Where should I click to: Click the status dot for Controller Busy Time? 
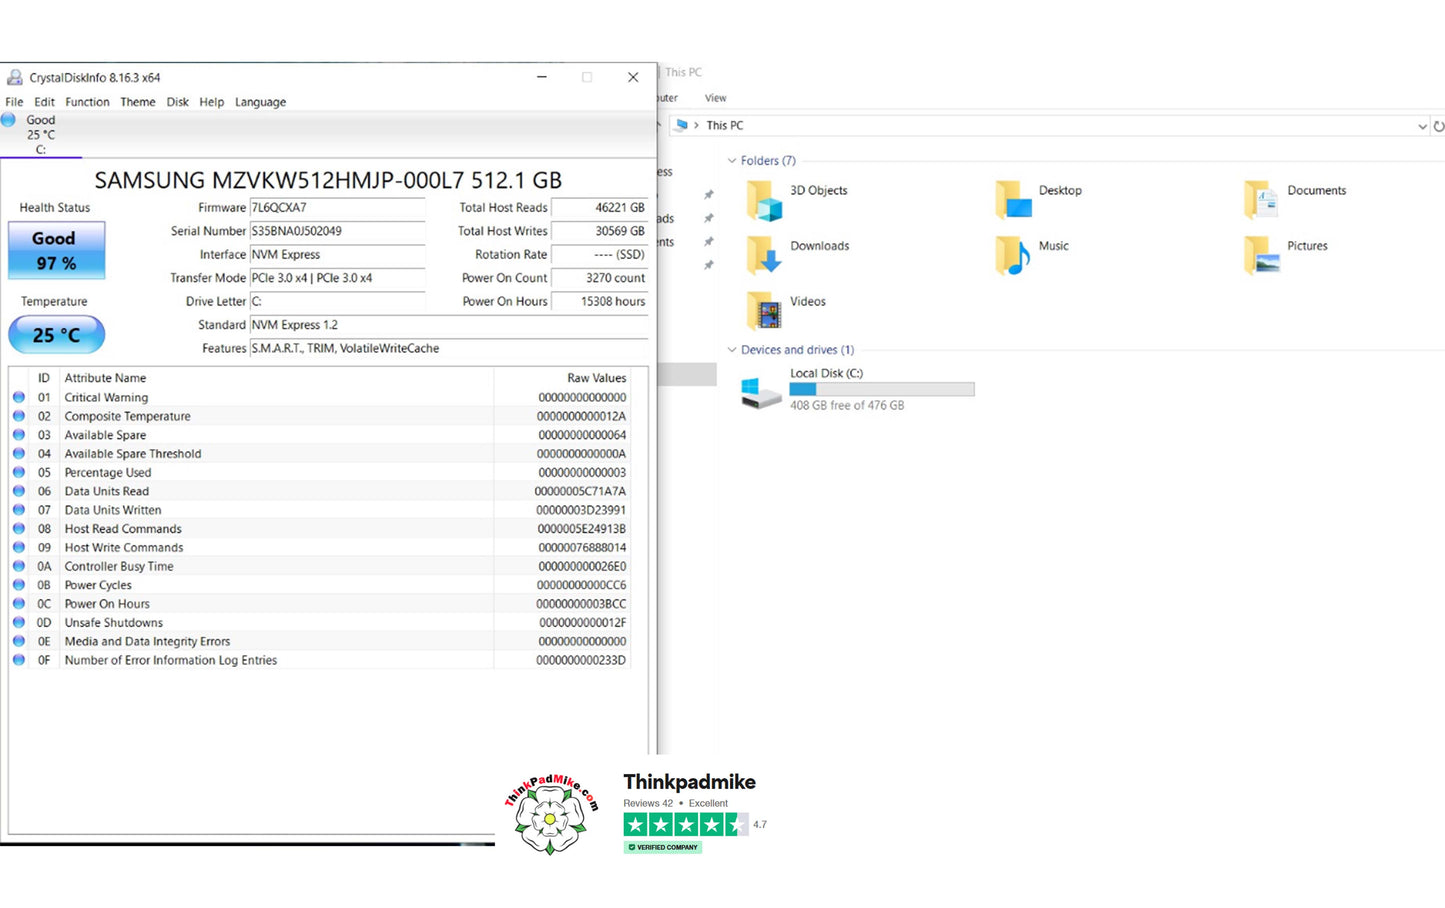click(19, 566)
